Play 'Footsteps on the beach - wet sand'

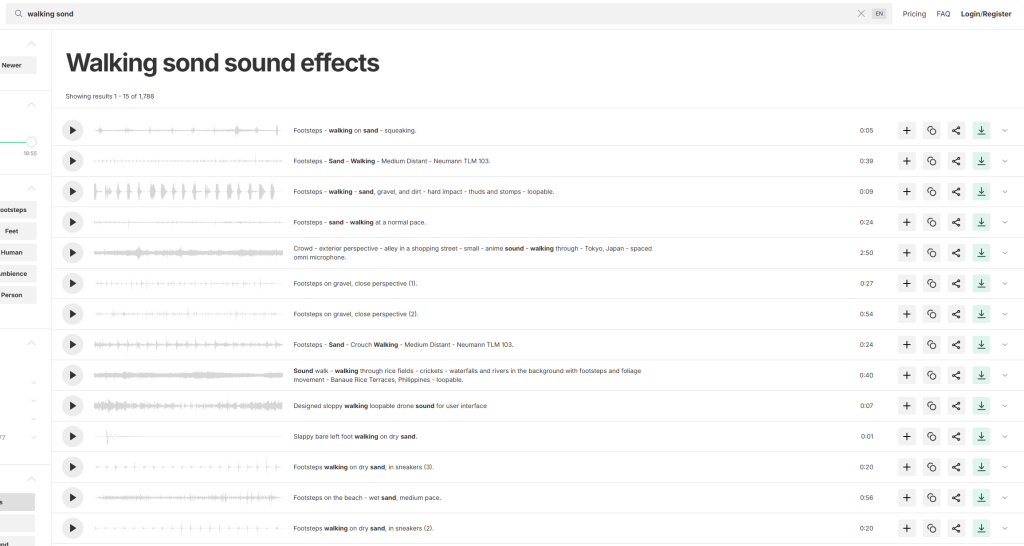[x=72, y=497]
